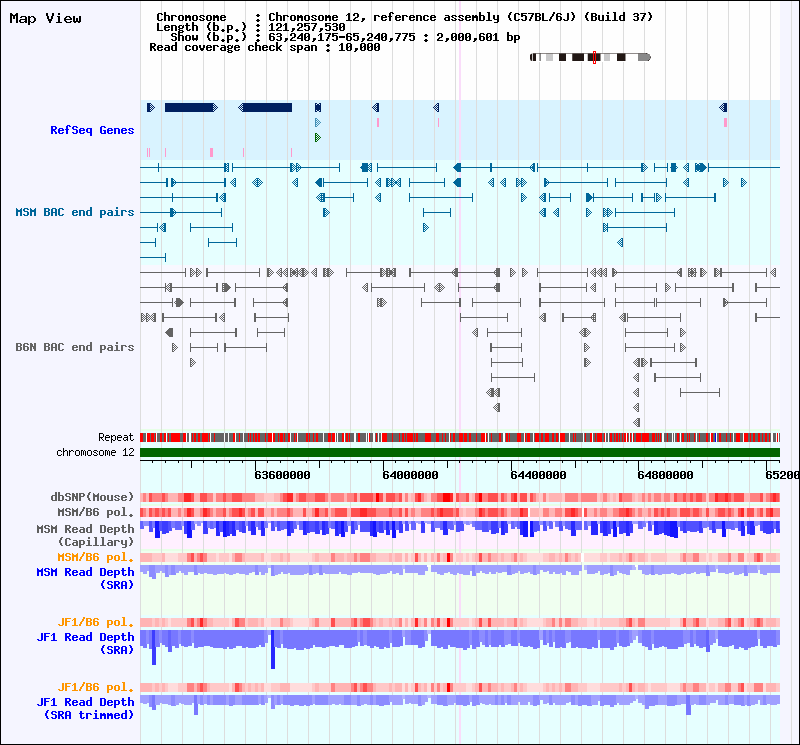Select the long left-pointing RefSeq gene bar
This screenshot has width=800, height=745.
265,108
